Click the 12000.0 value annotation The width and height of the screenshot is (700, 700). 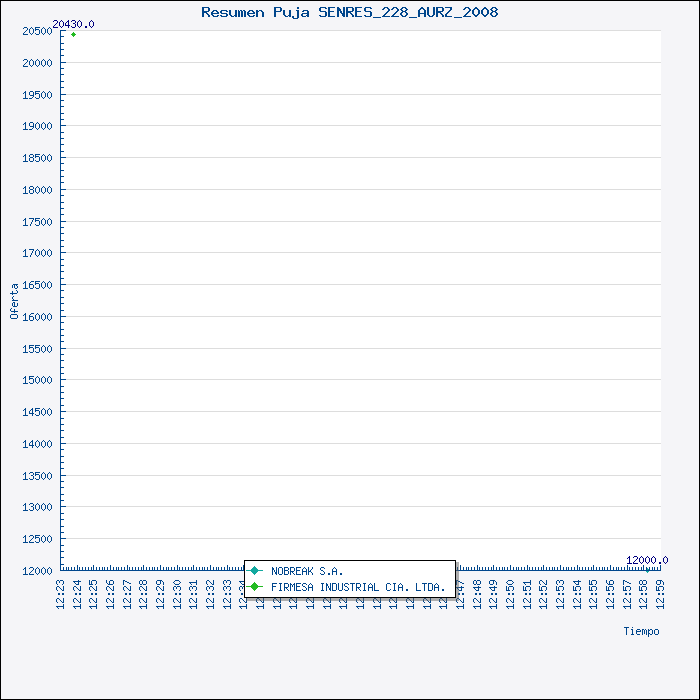(x=646, y=560)
